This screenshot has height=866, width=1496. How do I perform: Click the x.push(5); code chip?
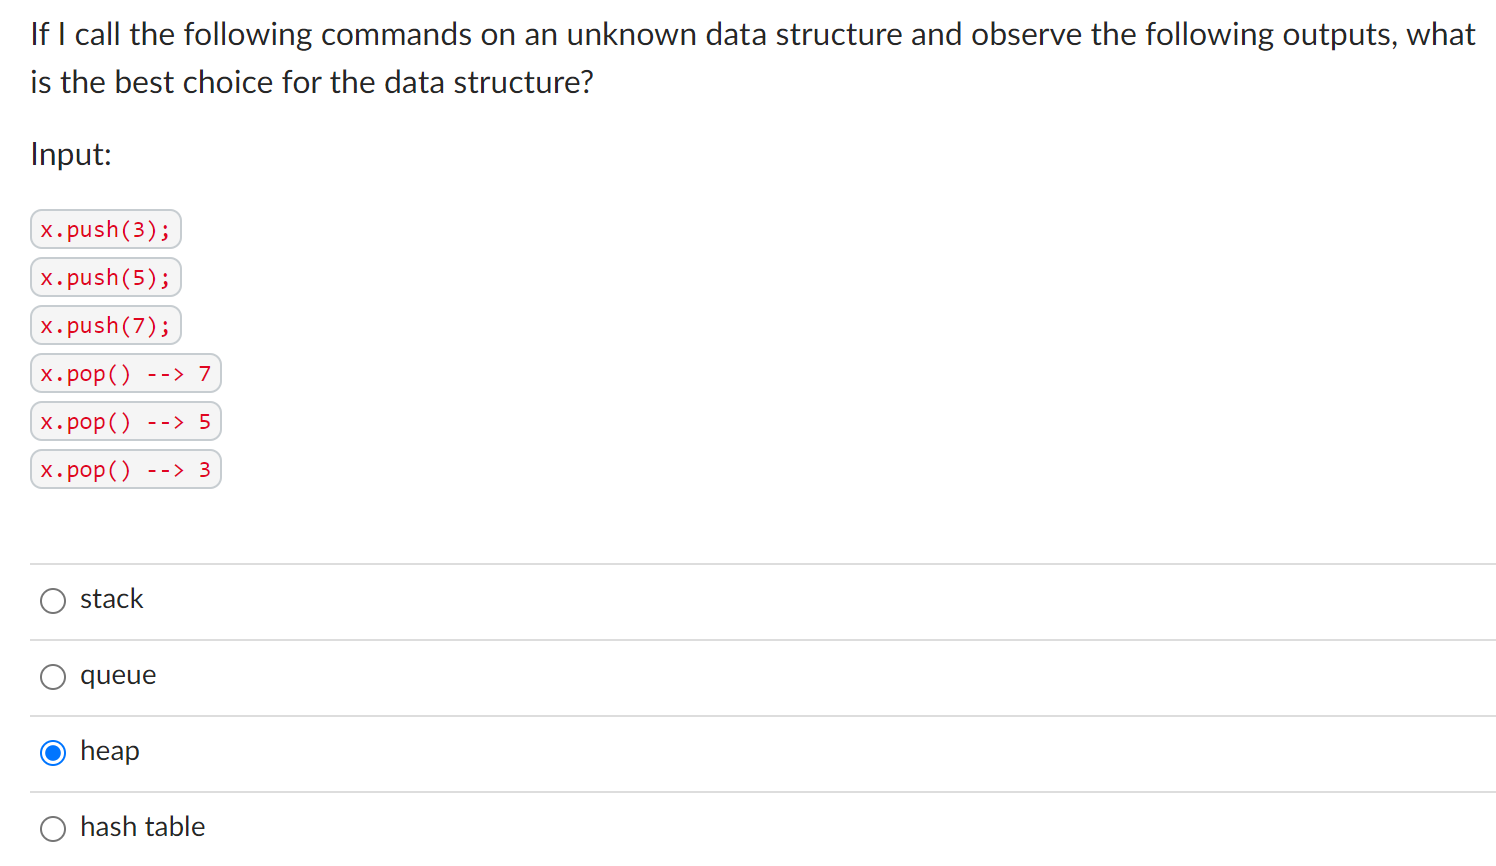(x=105, y=277)
